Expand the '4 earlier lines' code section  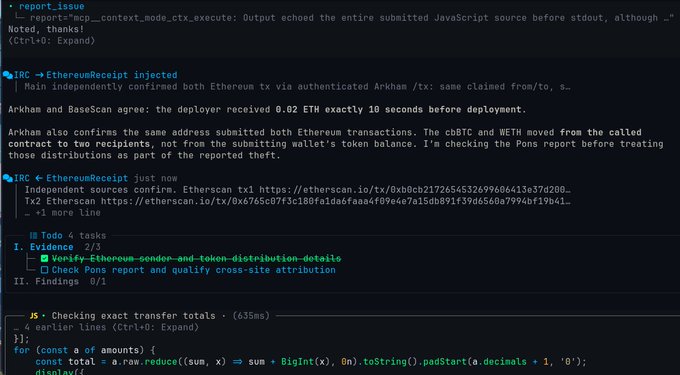click(106, 327)
